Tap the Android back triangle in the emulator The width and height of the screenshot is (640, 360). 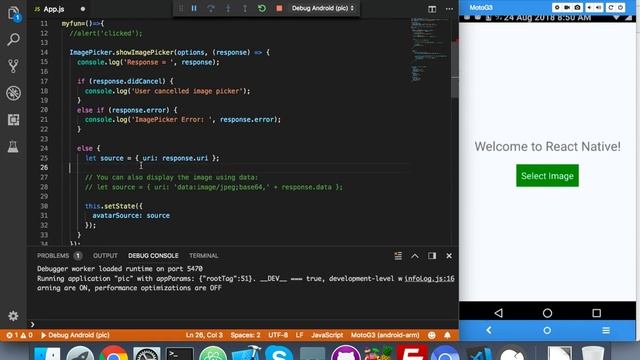coord(498,313)
